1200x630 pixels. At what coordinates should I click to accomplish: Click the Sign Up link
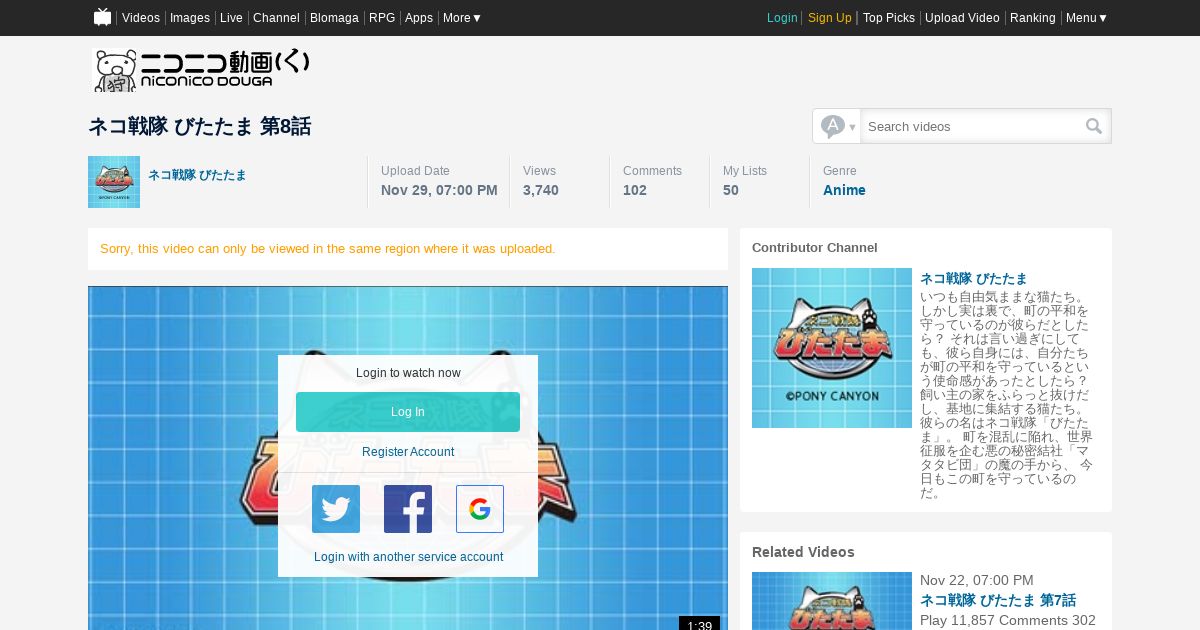click(830, 18)
